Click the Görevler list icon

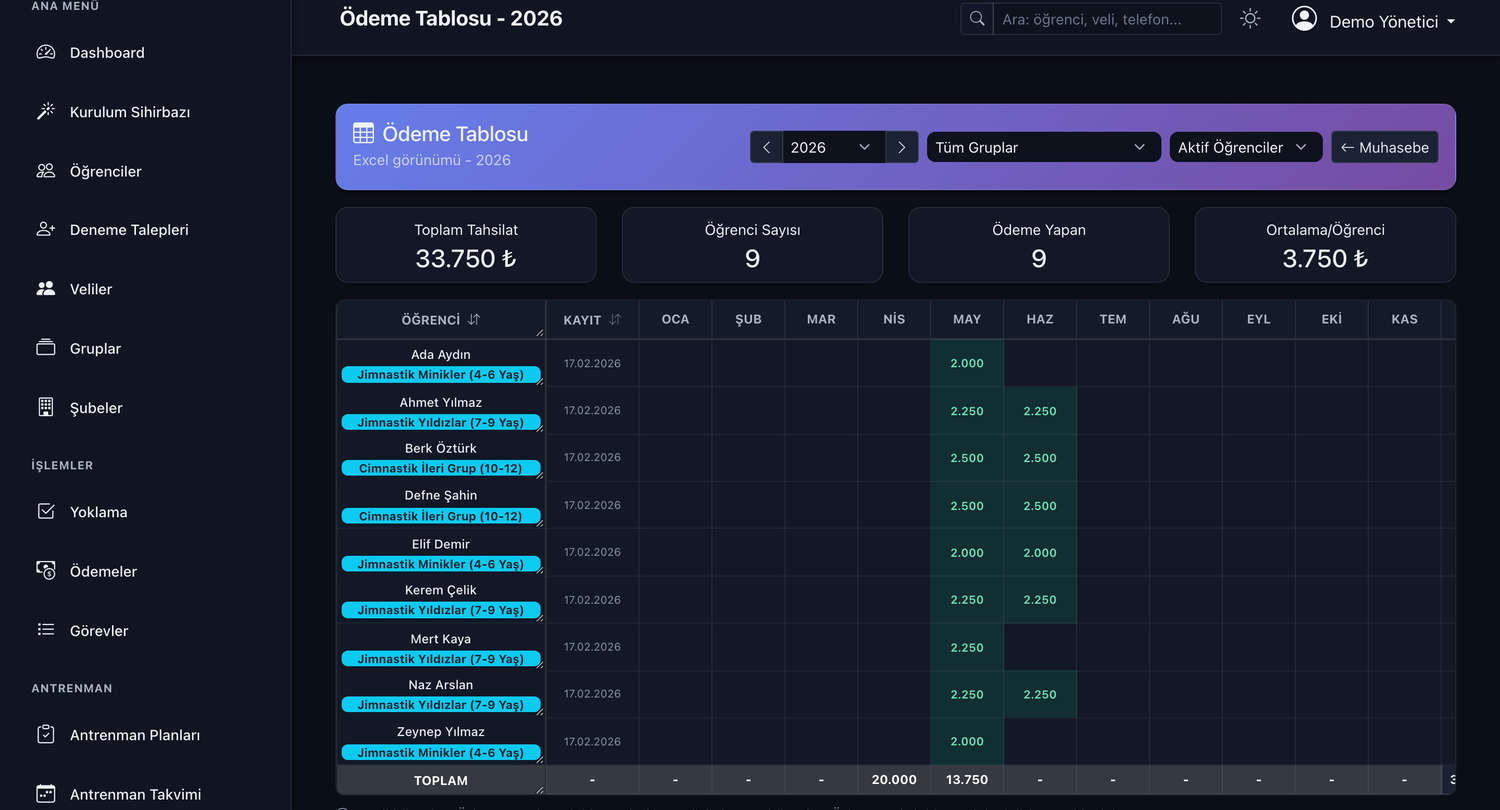point(45,630)
